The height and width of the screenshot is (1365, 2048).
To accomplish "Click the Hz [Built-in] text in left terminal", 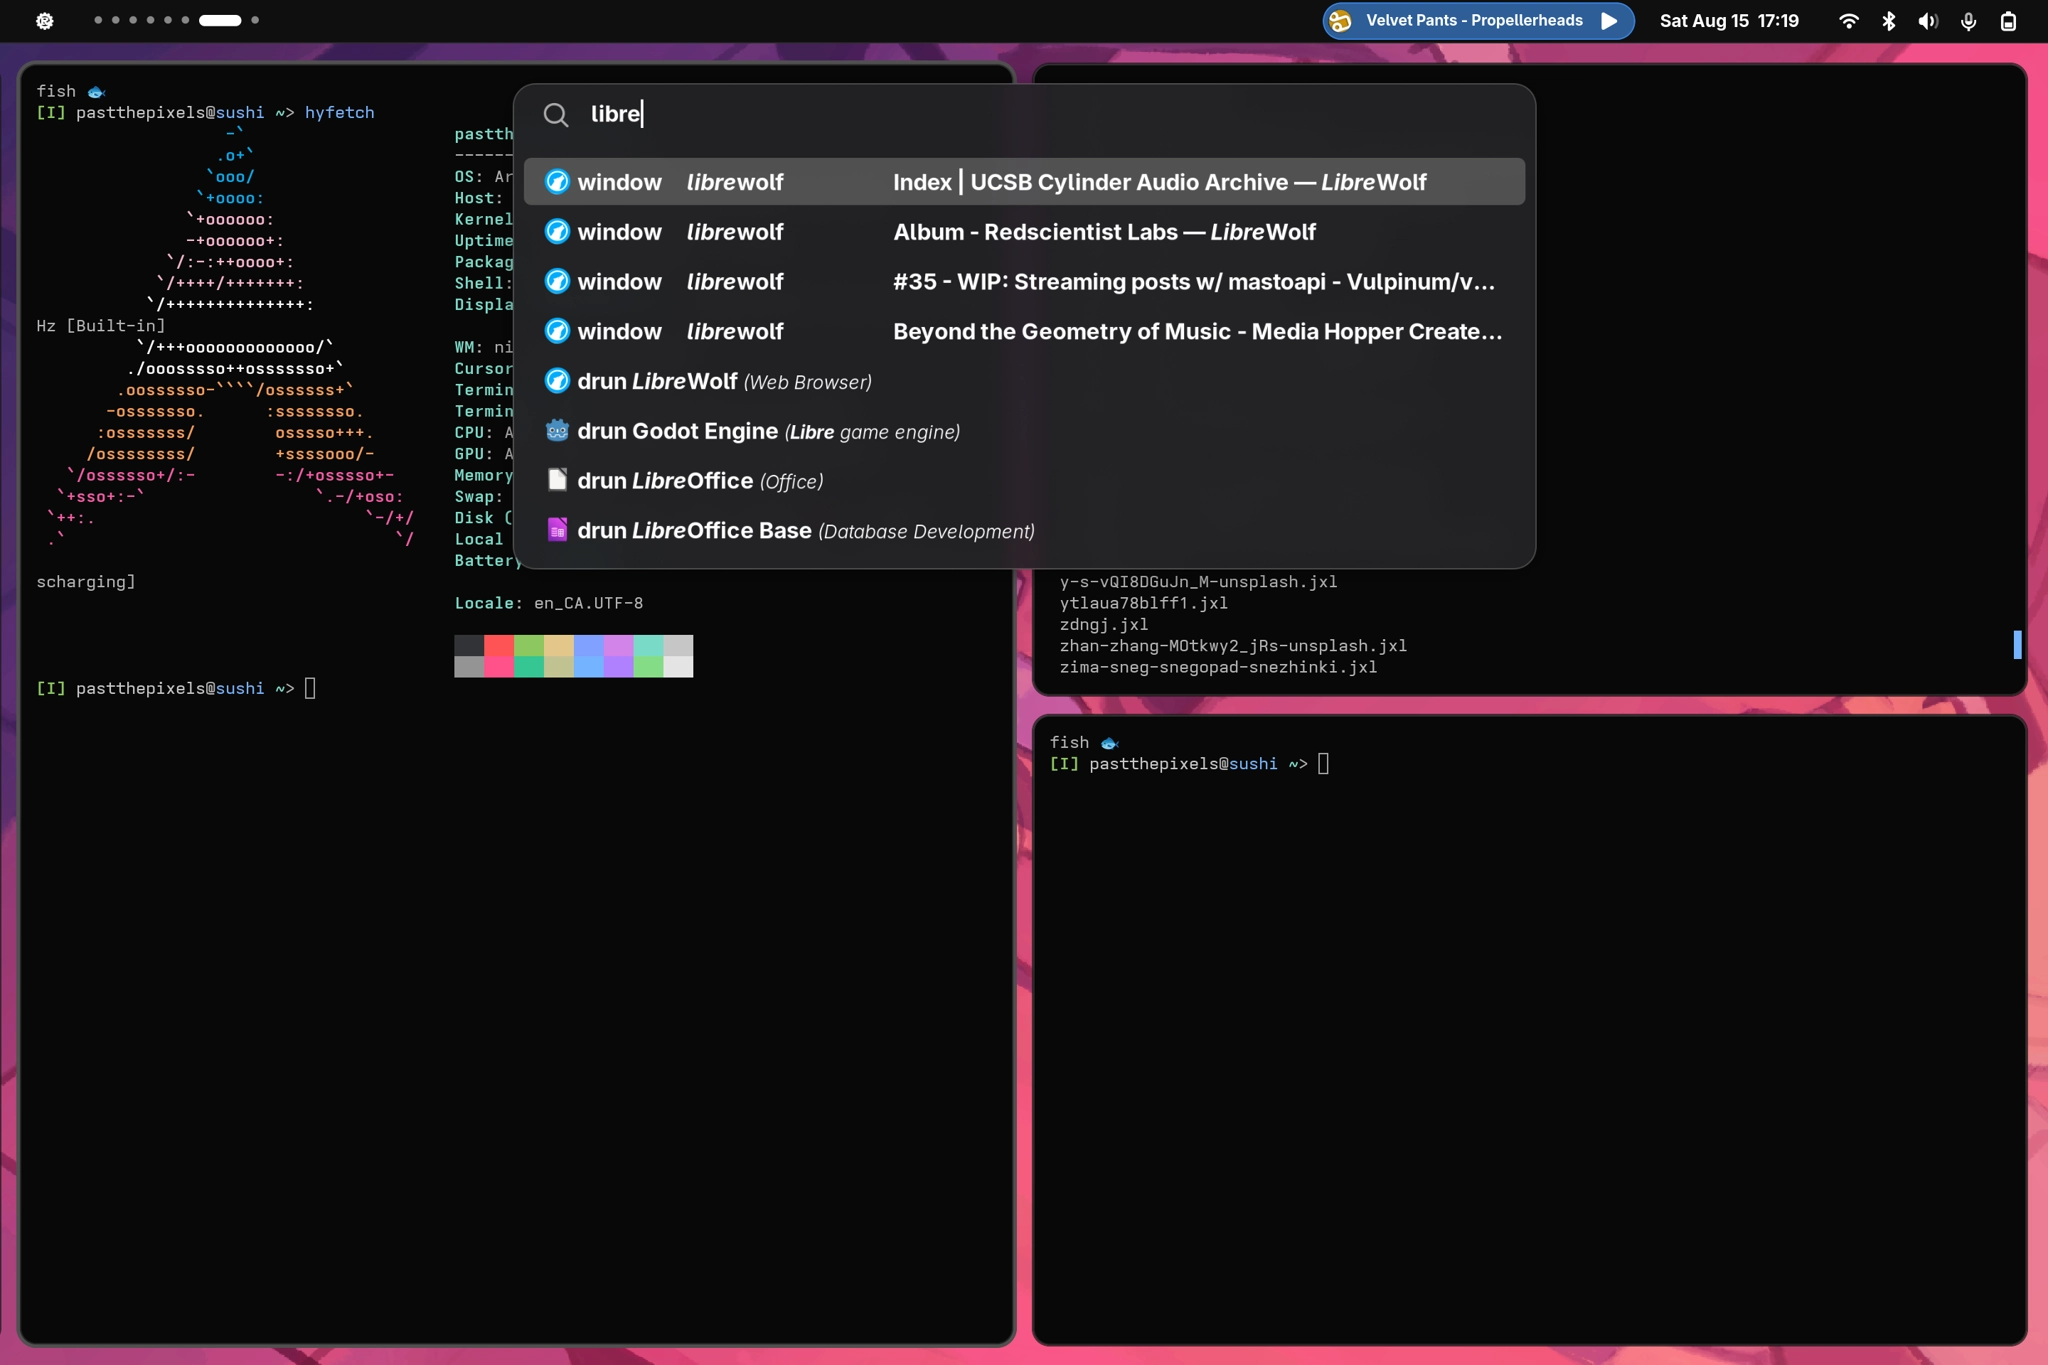I will pyautogui.click(x=101, y=326).
